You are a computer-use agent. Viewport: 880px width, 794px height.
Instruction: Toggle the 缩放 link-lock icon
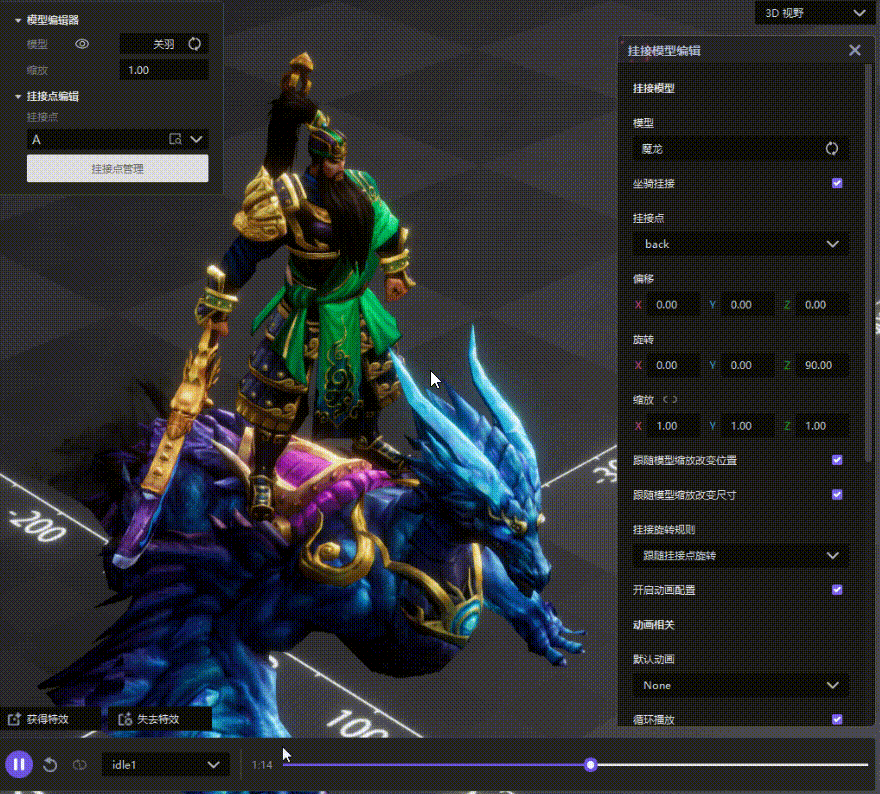(x=670, y=400)
